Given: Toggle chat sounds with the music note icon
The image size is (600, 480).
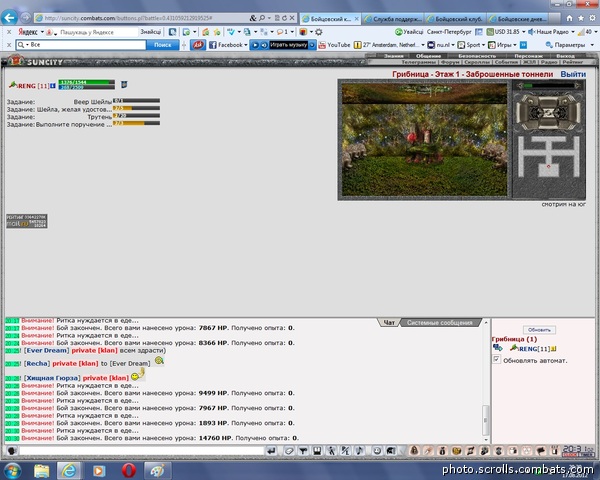Looking at the screenshot, I should 359,451.
